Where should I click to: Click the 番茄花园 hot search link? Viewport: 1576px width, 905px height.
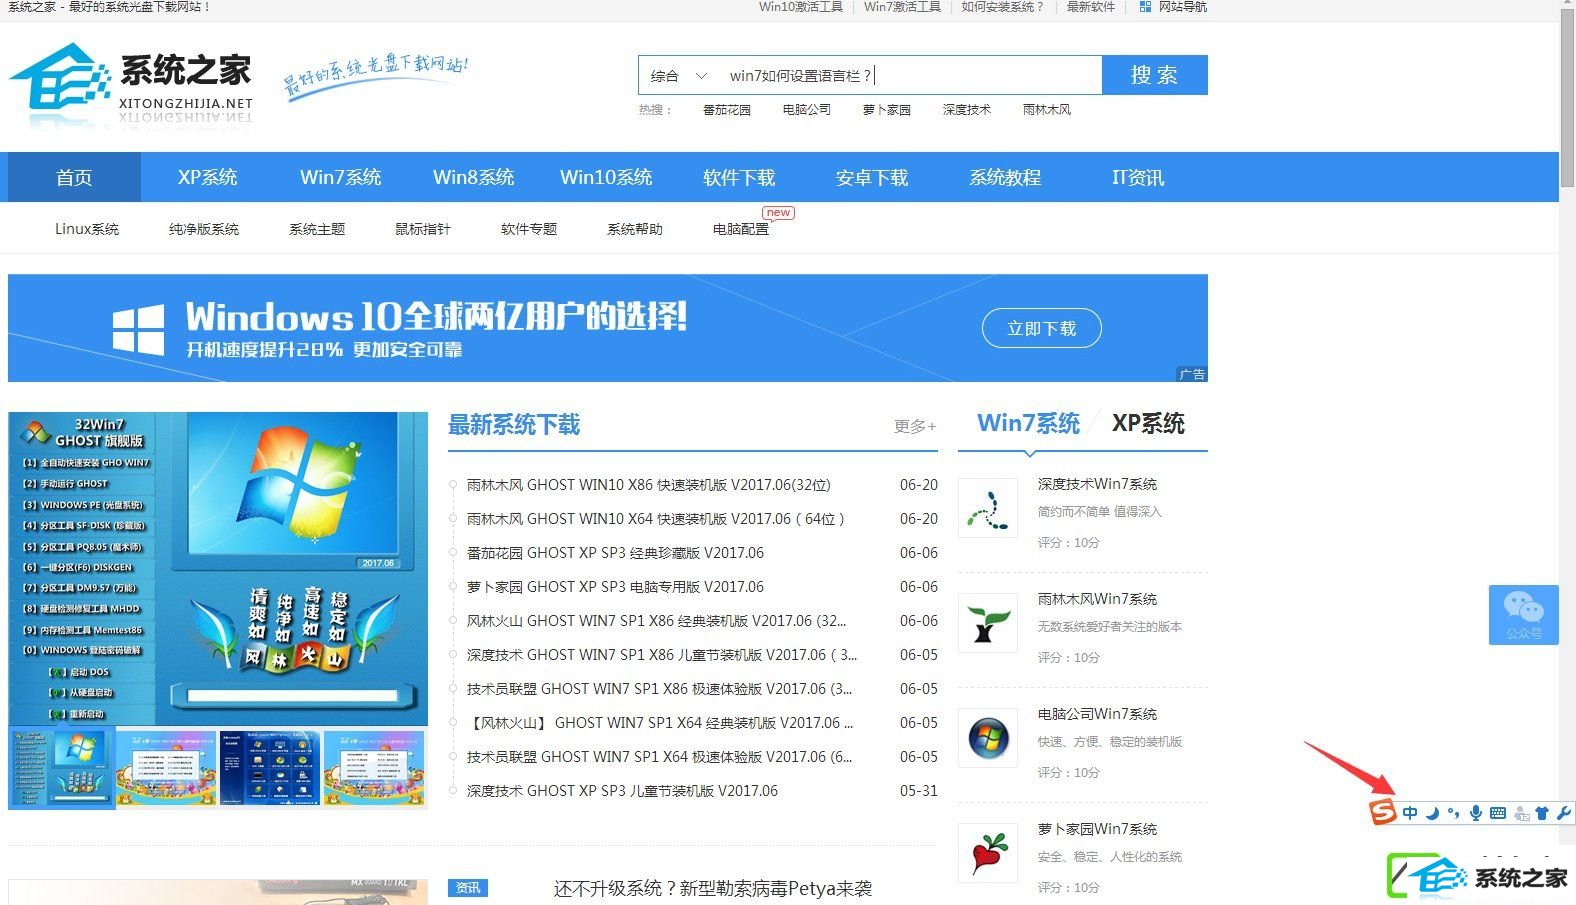coord(727,110)
